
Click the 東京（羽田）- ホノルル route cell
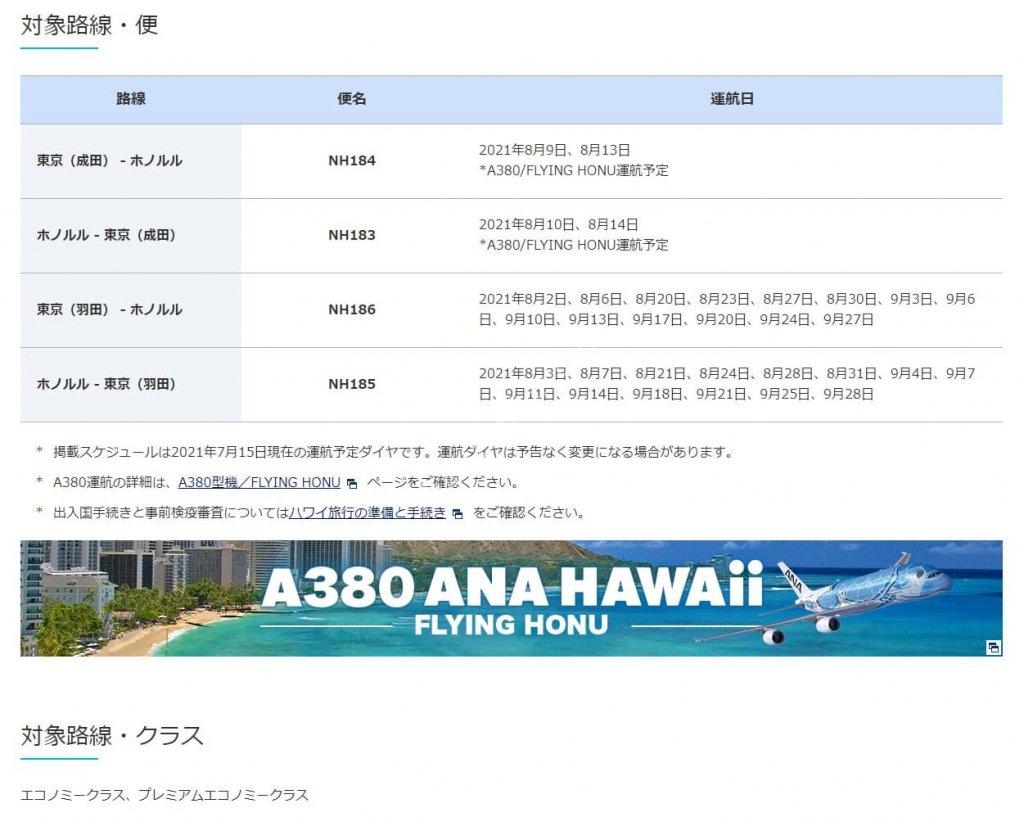pyautogui.click(x=131, y=310)
